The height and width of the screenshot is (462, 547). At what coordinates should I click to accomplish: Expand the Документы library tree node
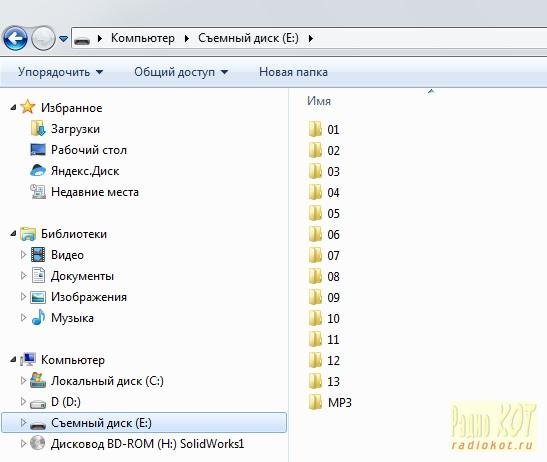pos(23,276)
